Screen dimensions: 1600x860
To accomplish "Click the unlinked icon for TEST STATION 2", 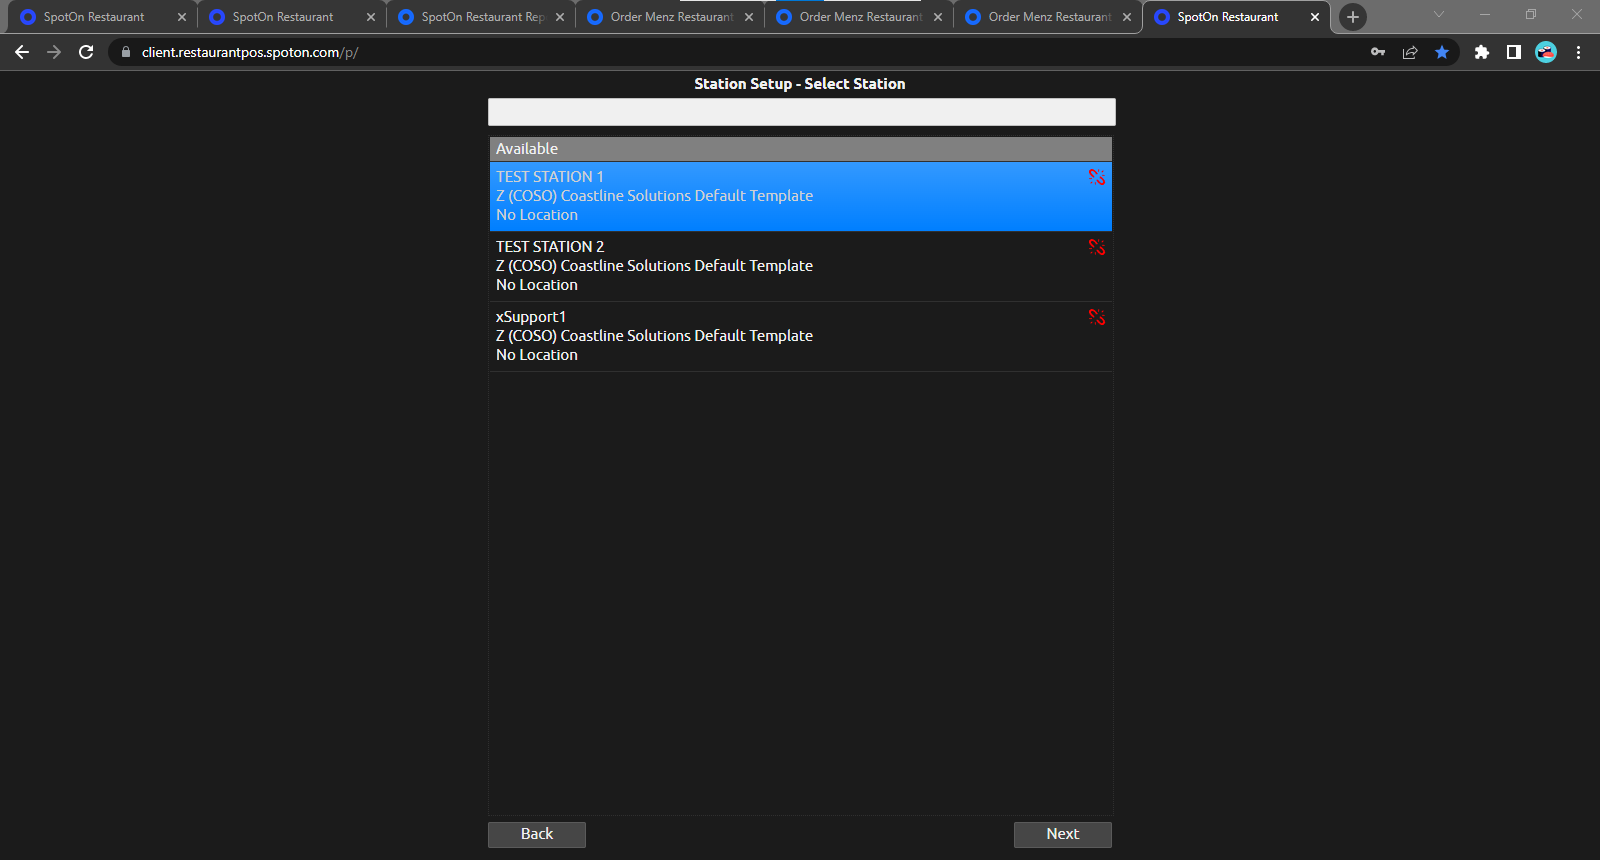I will pos(1097,247).
